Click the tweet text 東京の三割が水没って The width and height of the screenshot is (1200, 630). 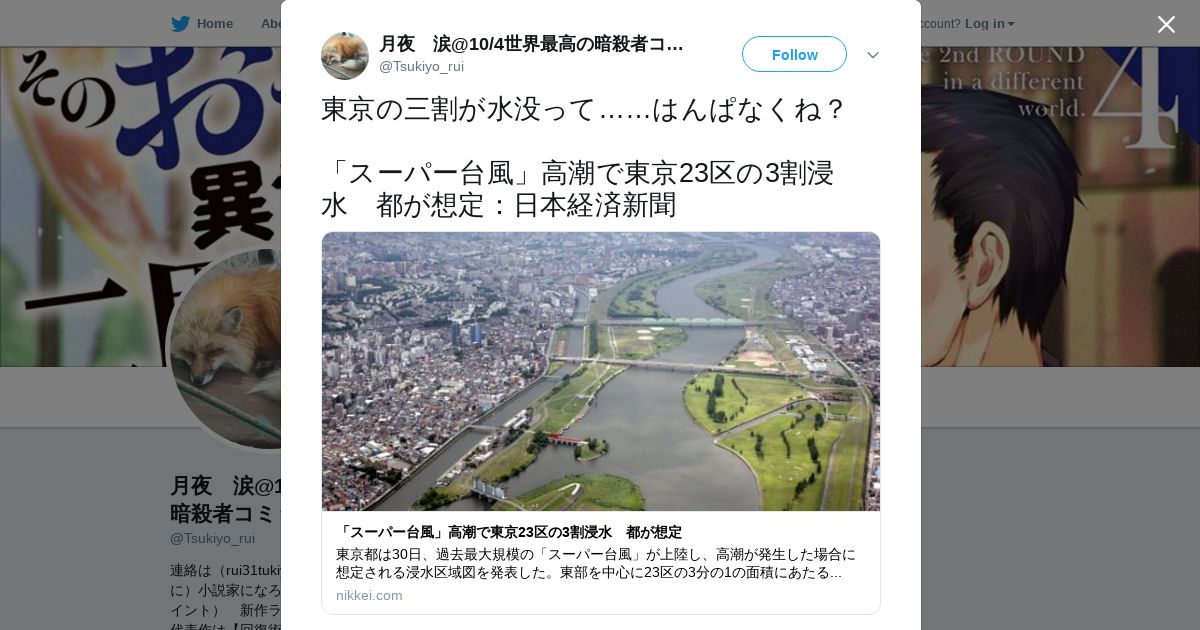[x=583, y=108]
